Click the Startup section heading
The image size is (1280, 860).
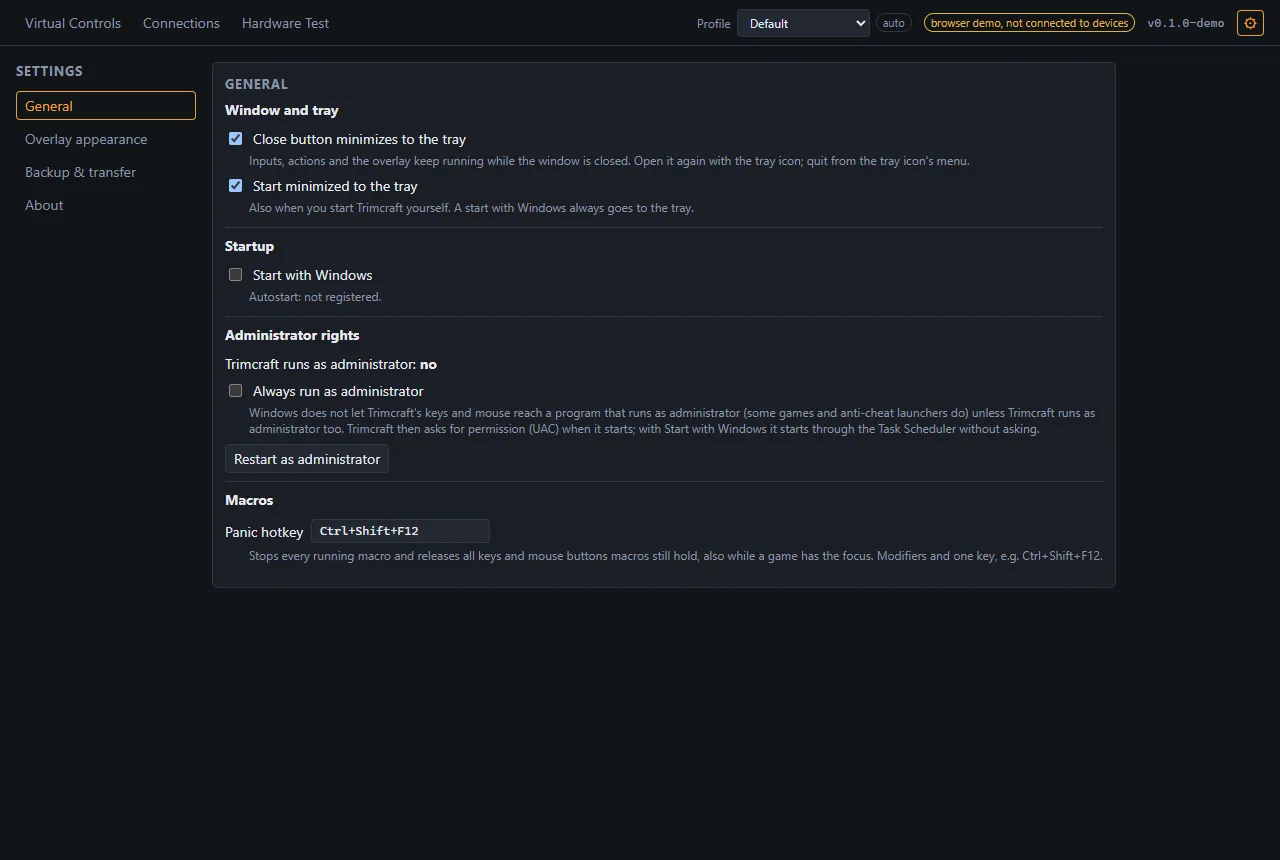[249, 246]
